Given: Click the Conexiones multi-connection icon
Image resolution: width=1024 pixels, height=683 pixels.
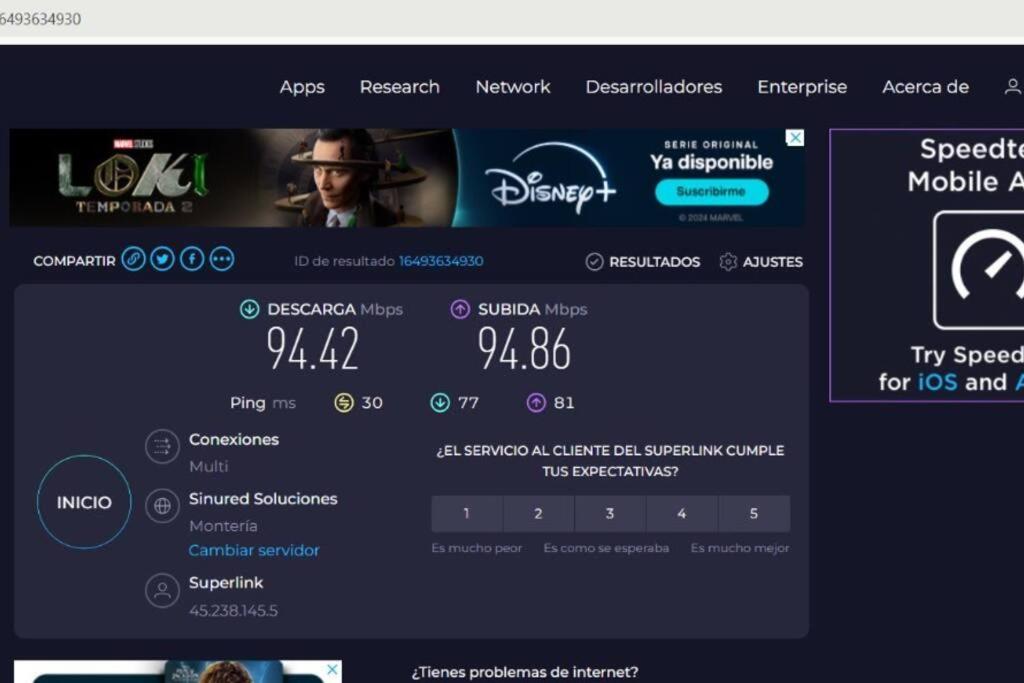Looking at the screenshot, I should tap(162, 447).
